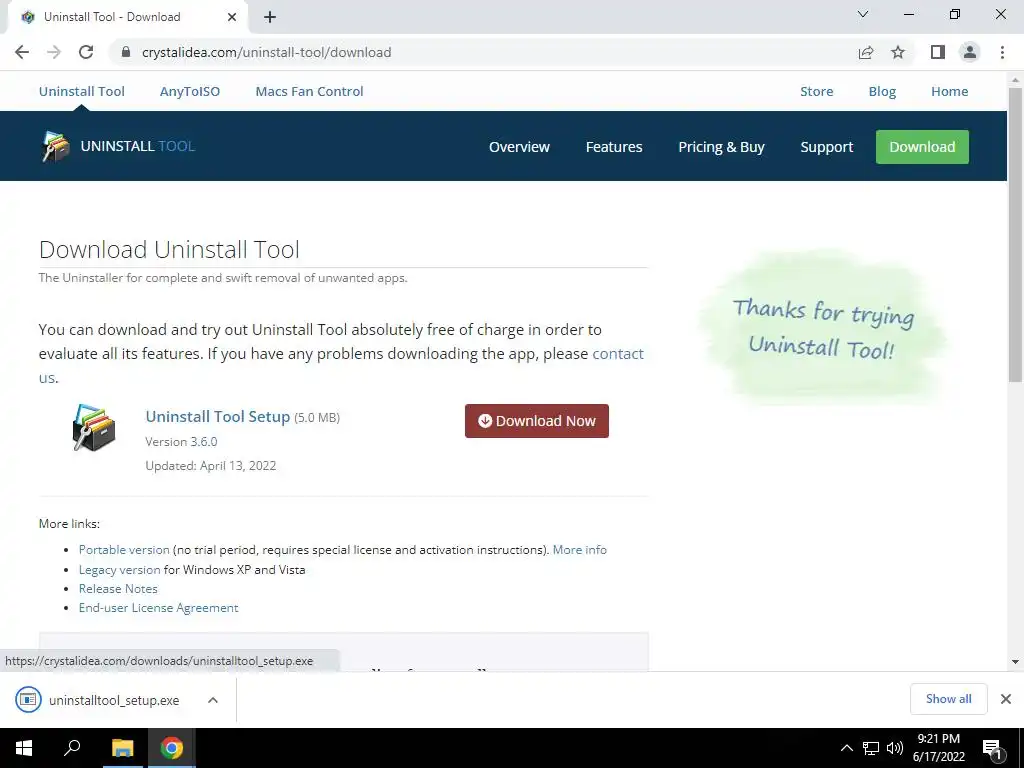Open the Overview section
This screenshot has height=768, width=1024.
coord(519,147)
